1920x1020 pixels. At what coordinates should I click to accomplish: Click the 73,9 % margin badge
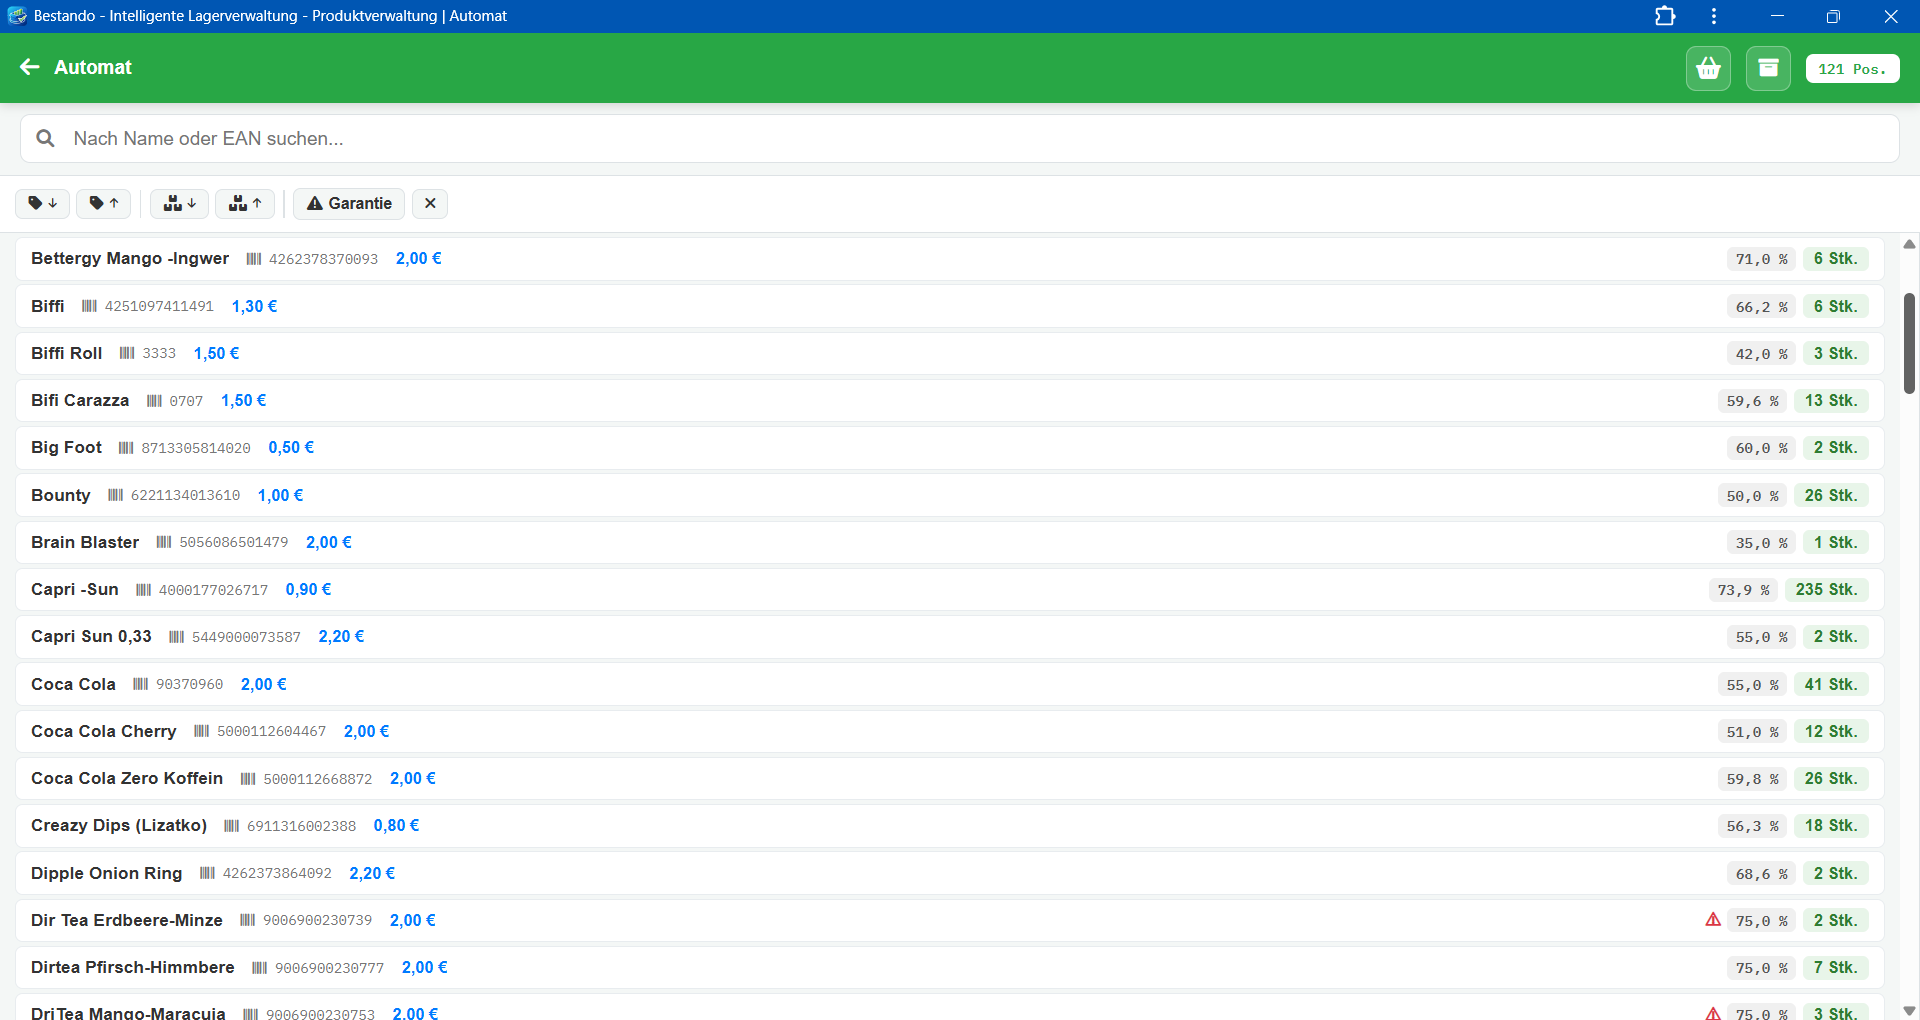point(1743,590)
